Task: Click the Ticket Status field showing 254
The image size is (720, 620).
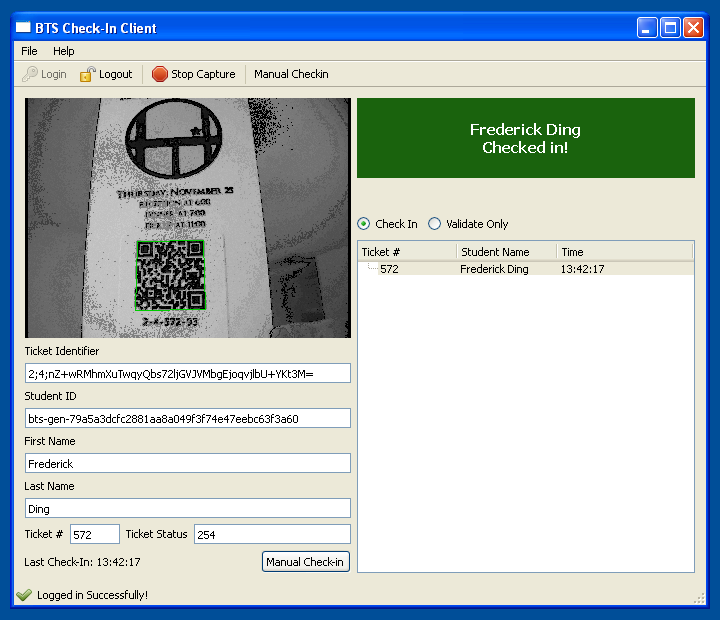Action: tap(272, 534)
